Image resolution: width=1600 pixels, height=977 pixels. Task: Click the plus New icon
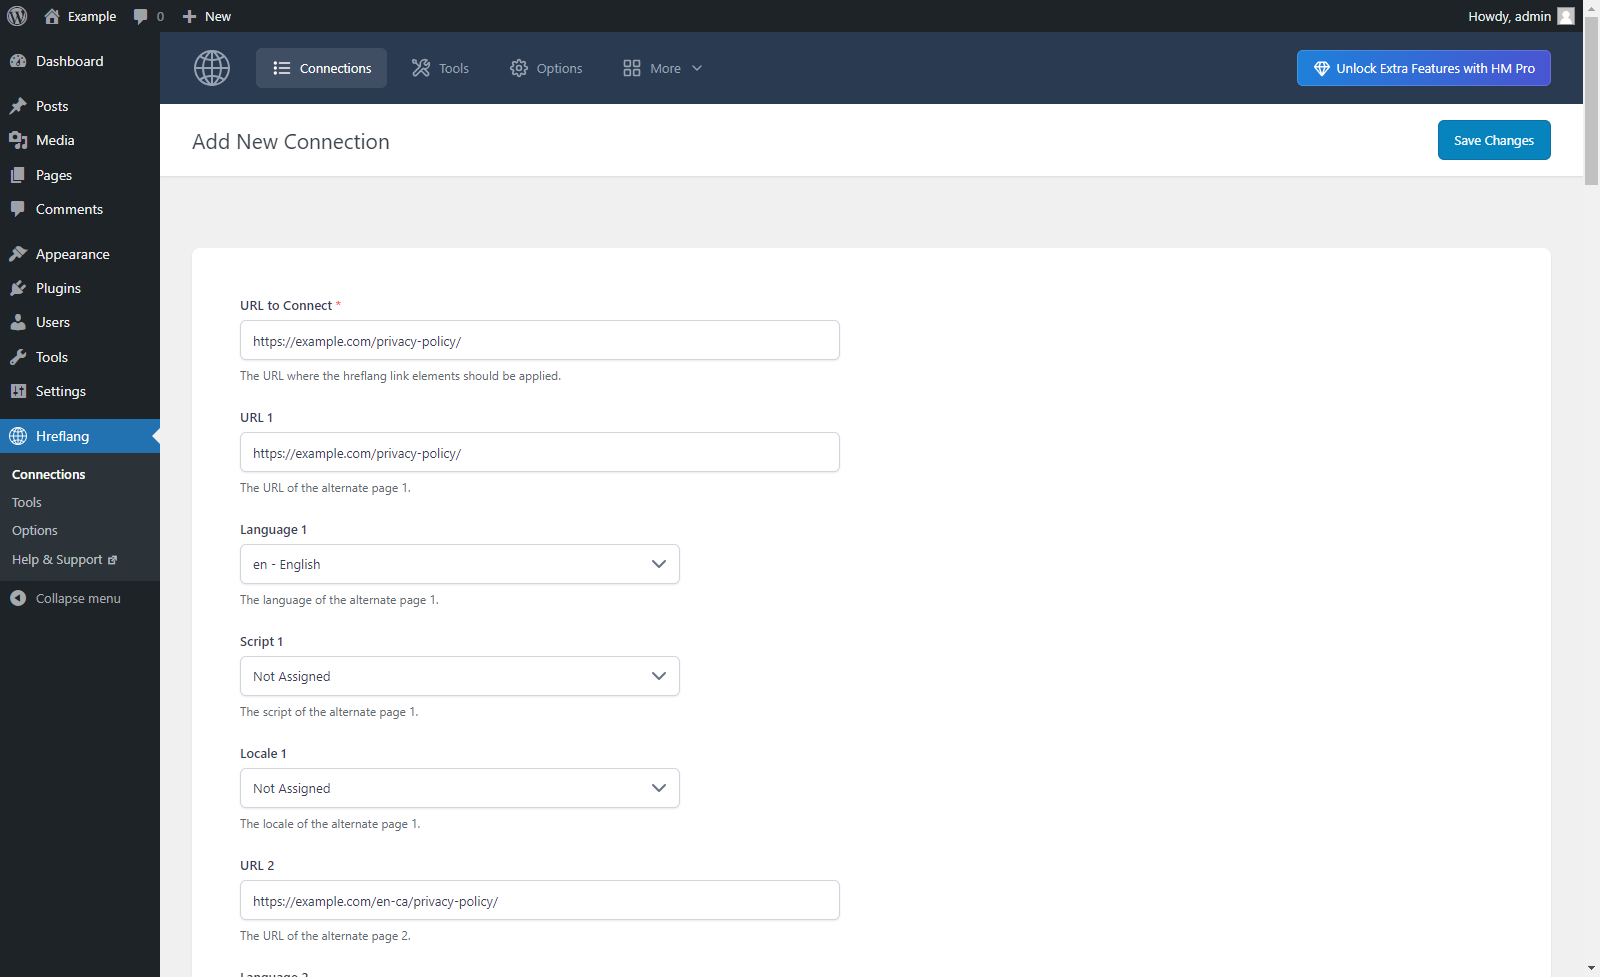pyautogui.click(x=189, y=16)
